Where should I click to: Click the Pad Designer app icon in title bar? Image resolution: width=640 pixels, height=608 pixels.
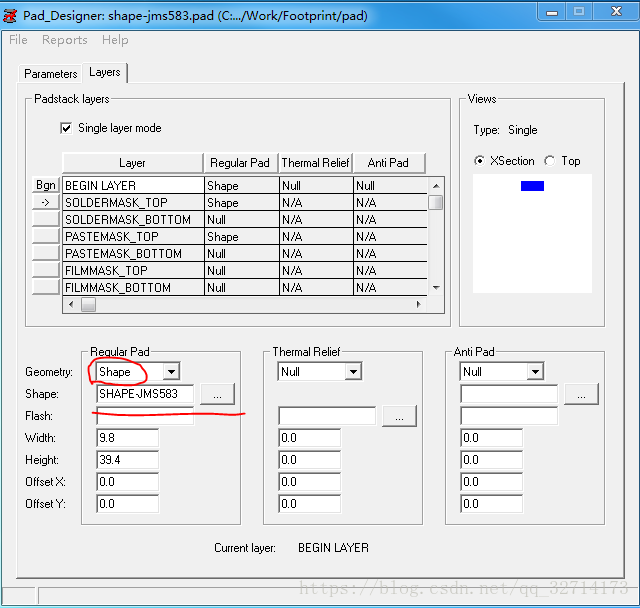(11, 13)
